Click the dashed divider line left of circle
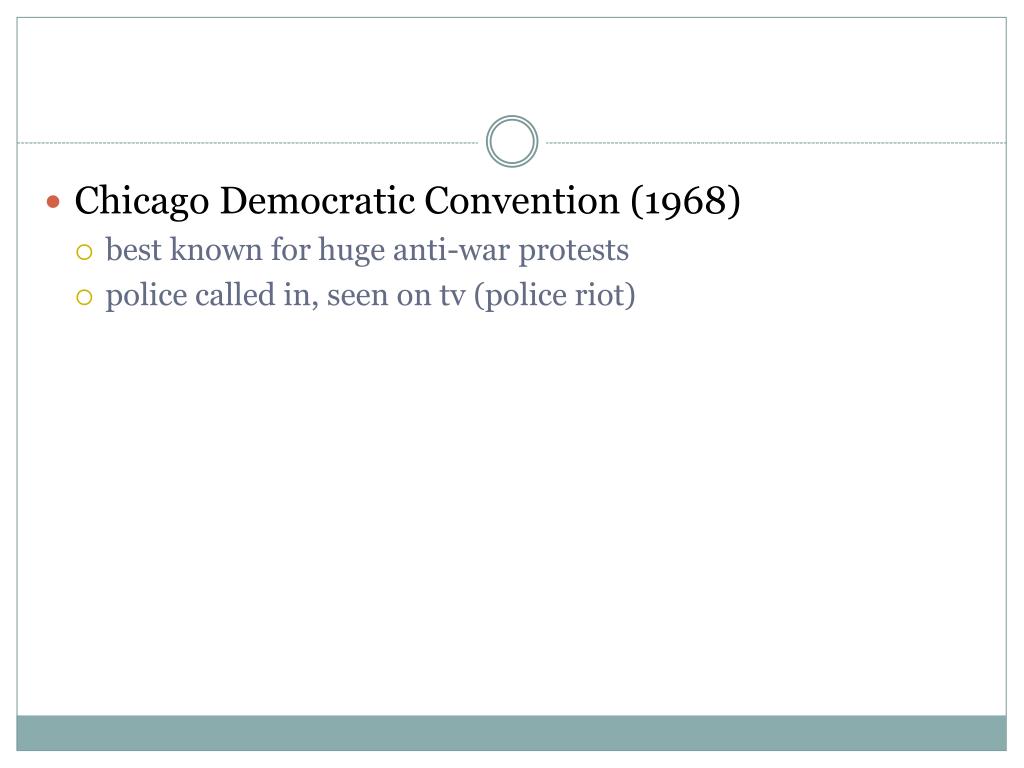The width and height of the screenshot is (1024, 768). [248, 142]
